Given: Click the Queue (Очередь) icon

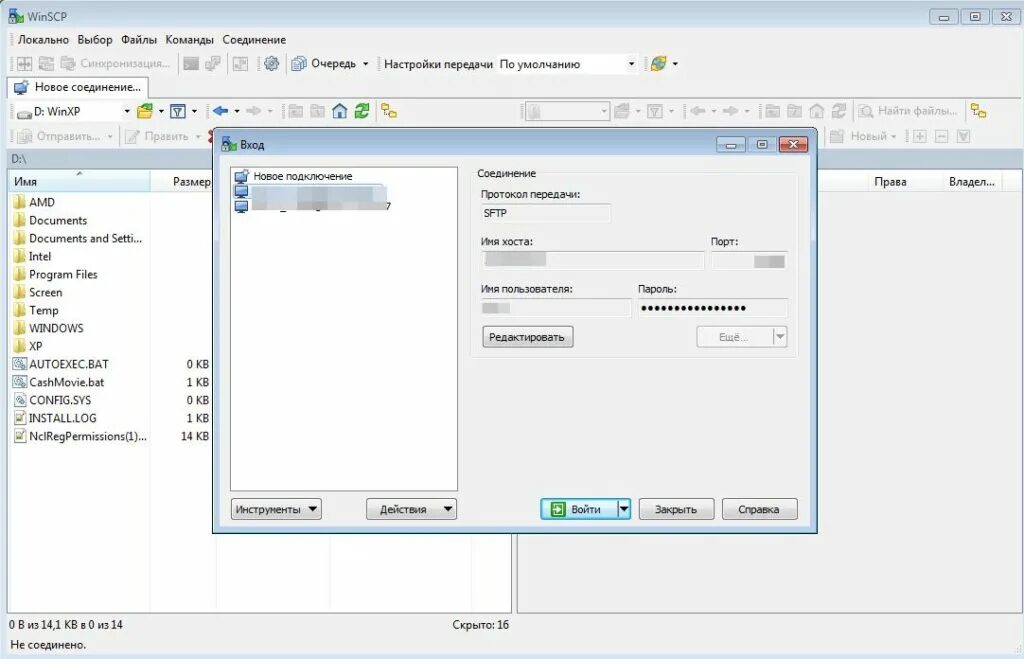Looking at the screenshot, I should pos(299,63).
